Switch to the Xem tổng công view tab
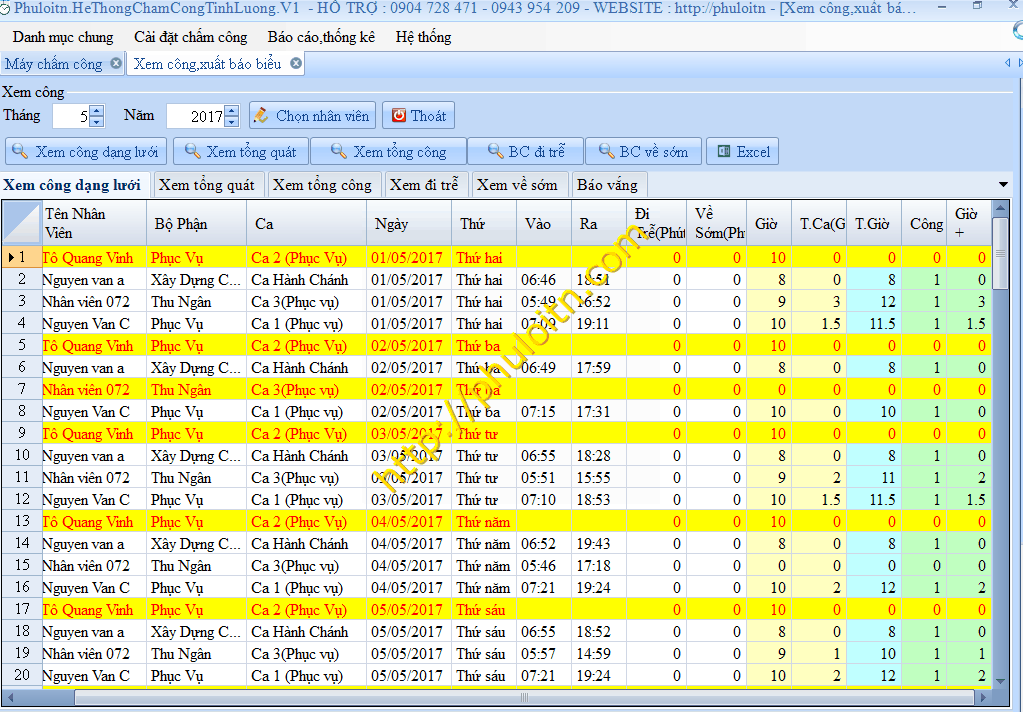Viewport: 1023px width, 712px height. [322, 185]
